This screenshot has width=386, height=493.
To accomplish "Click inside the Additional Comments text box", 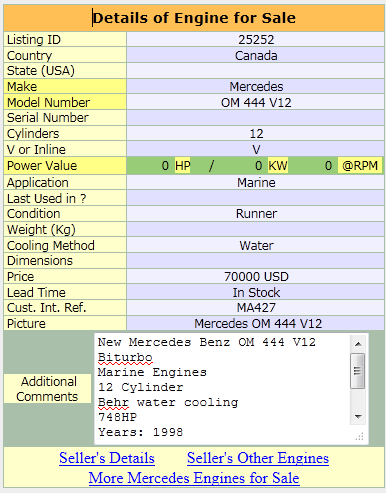I will [x=222, y=388].
